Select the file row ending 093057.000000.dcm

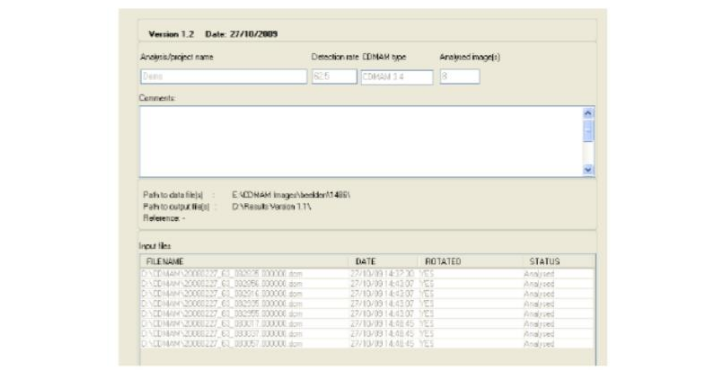pyautogui.click(x=367, y=344)
